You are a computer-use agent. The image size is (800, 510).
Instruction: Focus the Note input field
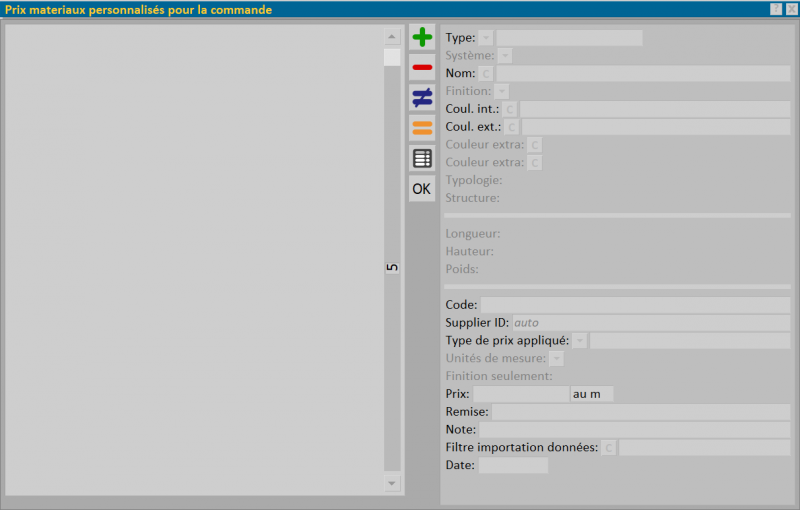[635, 430]
